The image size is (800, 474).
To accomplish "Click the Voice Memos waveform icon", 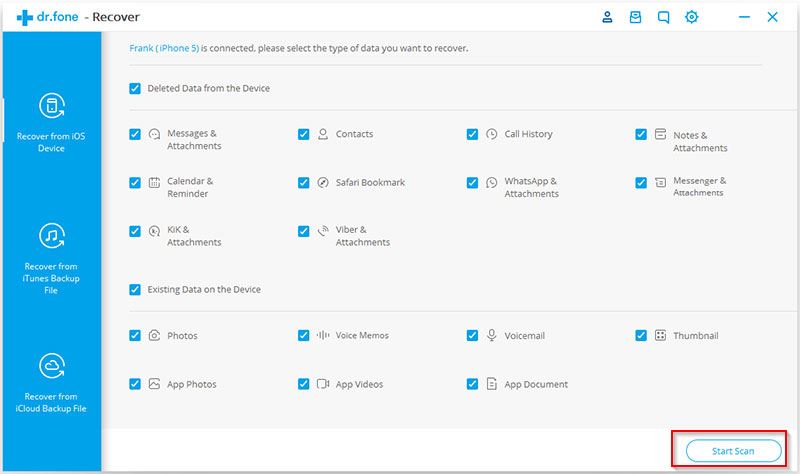I will (323, 335).
